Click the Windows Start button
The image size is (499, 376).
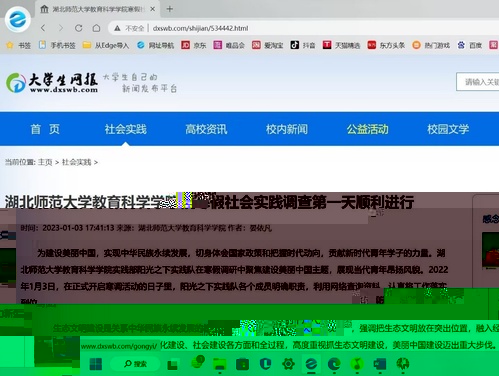click(x=96, y=364)
